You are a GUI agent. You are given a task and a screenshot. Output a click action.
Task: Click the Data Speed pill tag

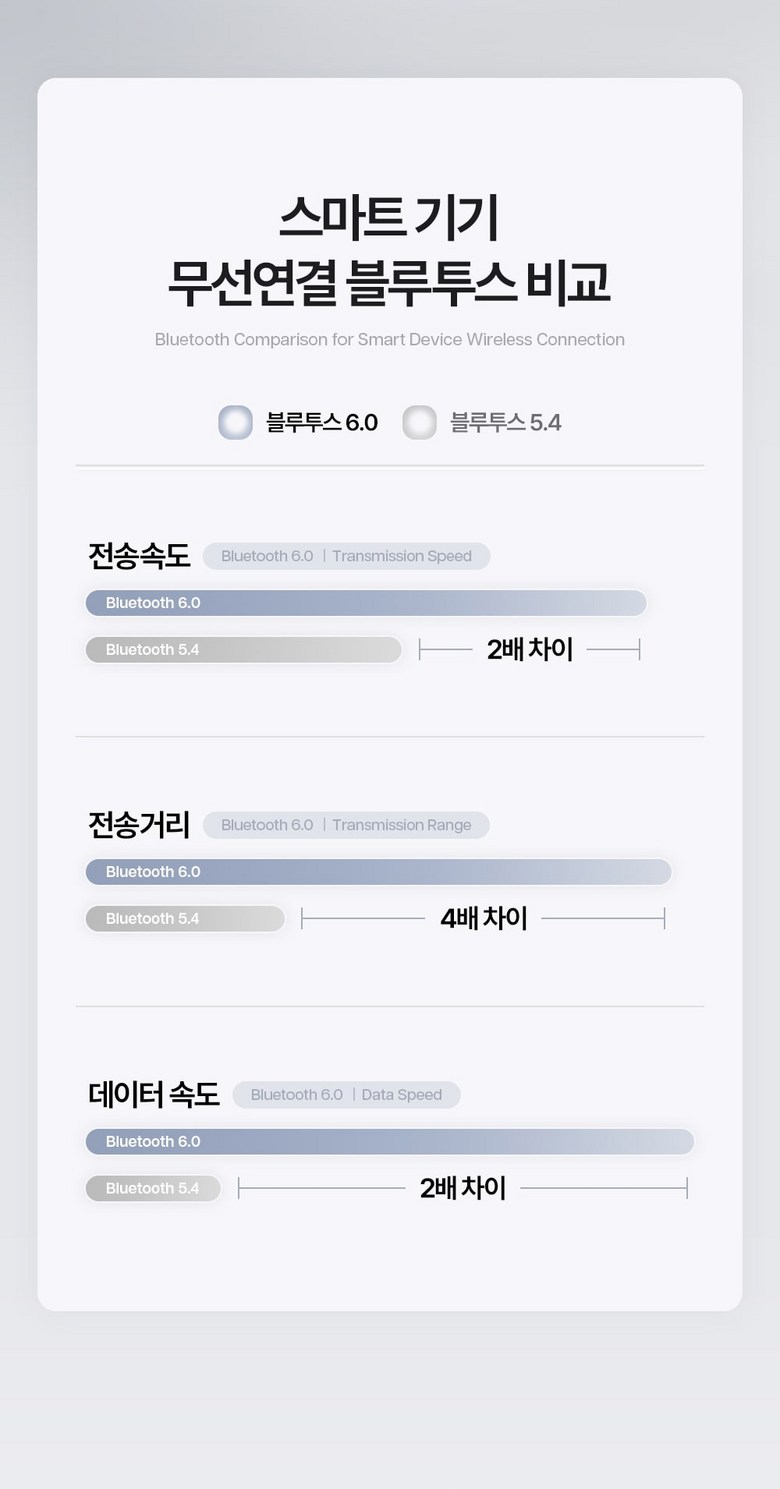tap(346, 1095)
